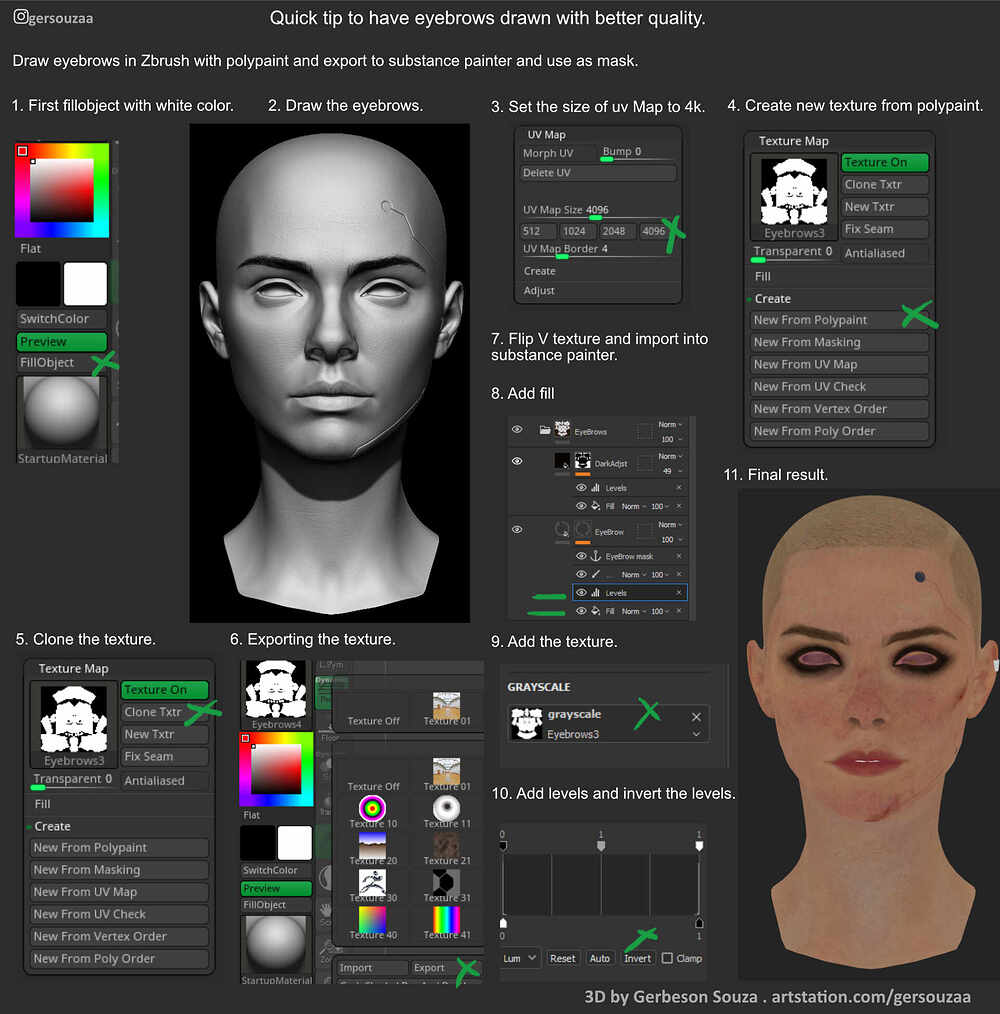Click the DarkAdjst layer mask thumbnail
Image resolution: width=1000 pixels, height=1014 pixels.
(582, 460)
